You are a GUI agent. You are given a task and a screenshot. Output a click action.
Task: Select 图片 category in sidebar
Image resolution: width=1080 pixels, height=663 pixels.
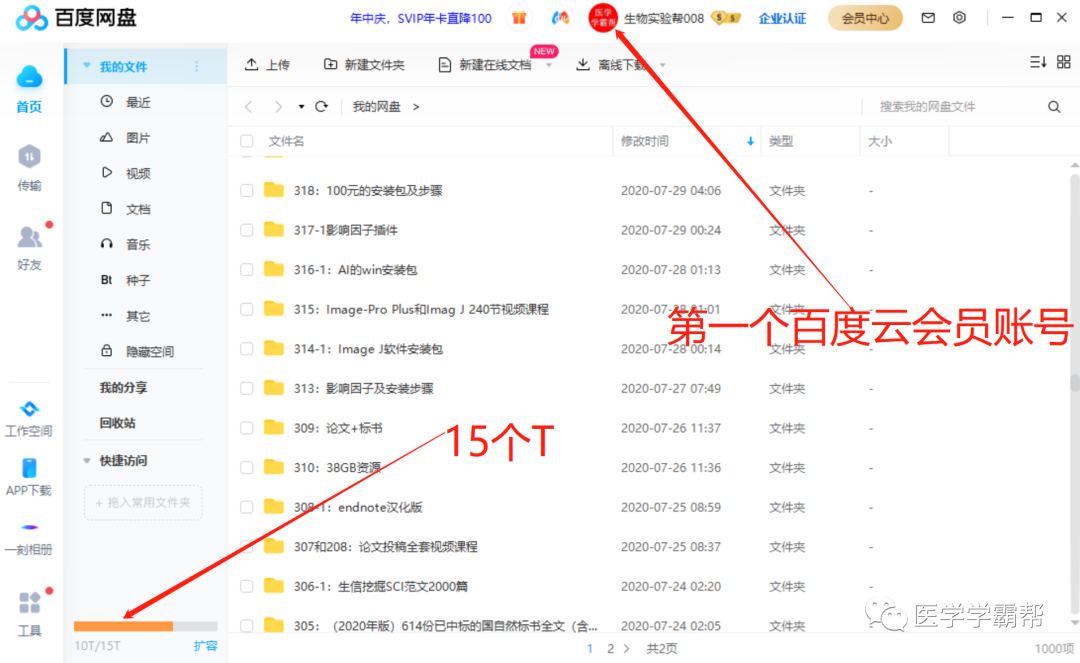coord(138,138)
